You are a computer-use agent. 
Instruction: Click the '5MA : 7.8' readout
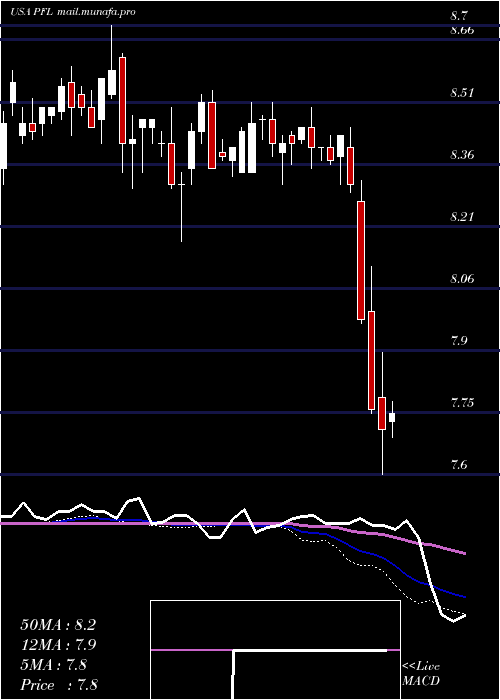[53, 665]
